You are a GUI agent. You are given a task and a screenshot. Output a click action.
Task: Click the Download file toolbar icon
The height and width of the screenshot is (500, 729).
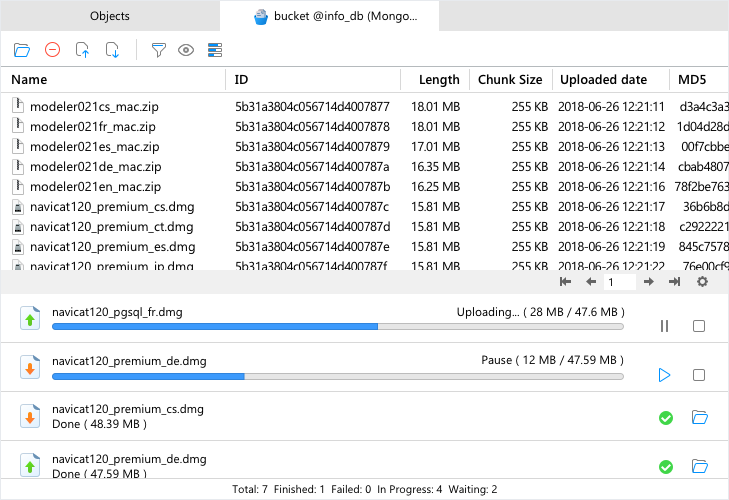113,50
